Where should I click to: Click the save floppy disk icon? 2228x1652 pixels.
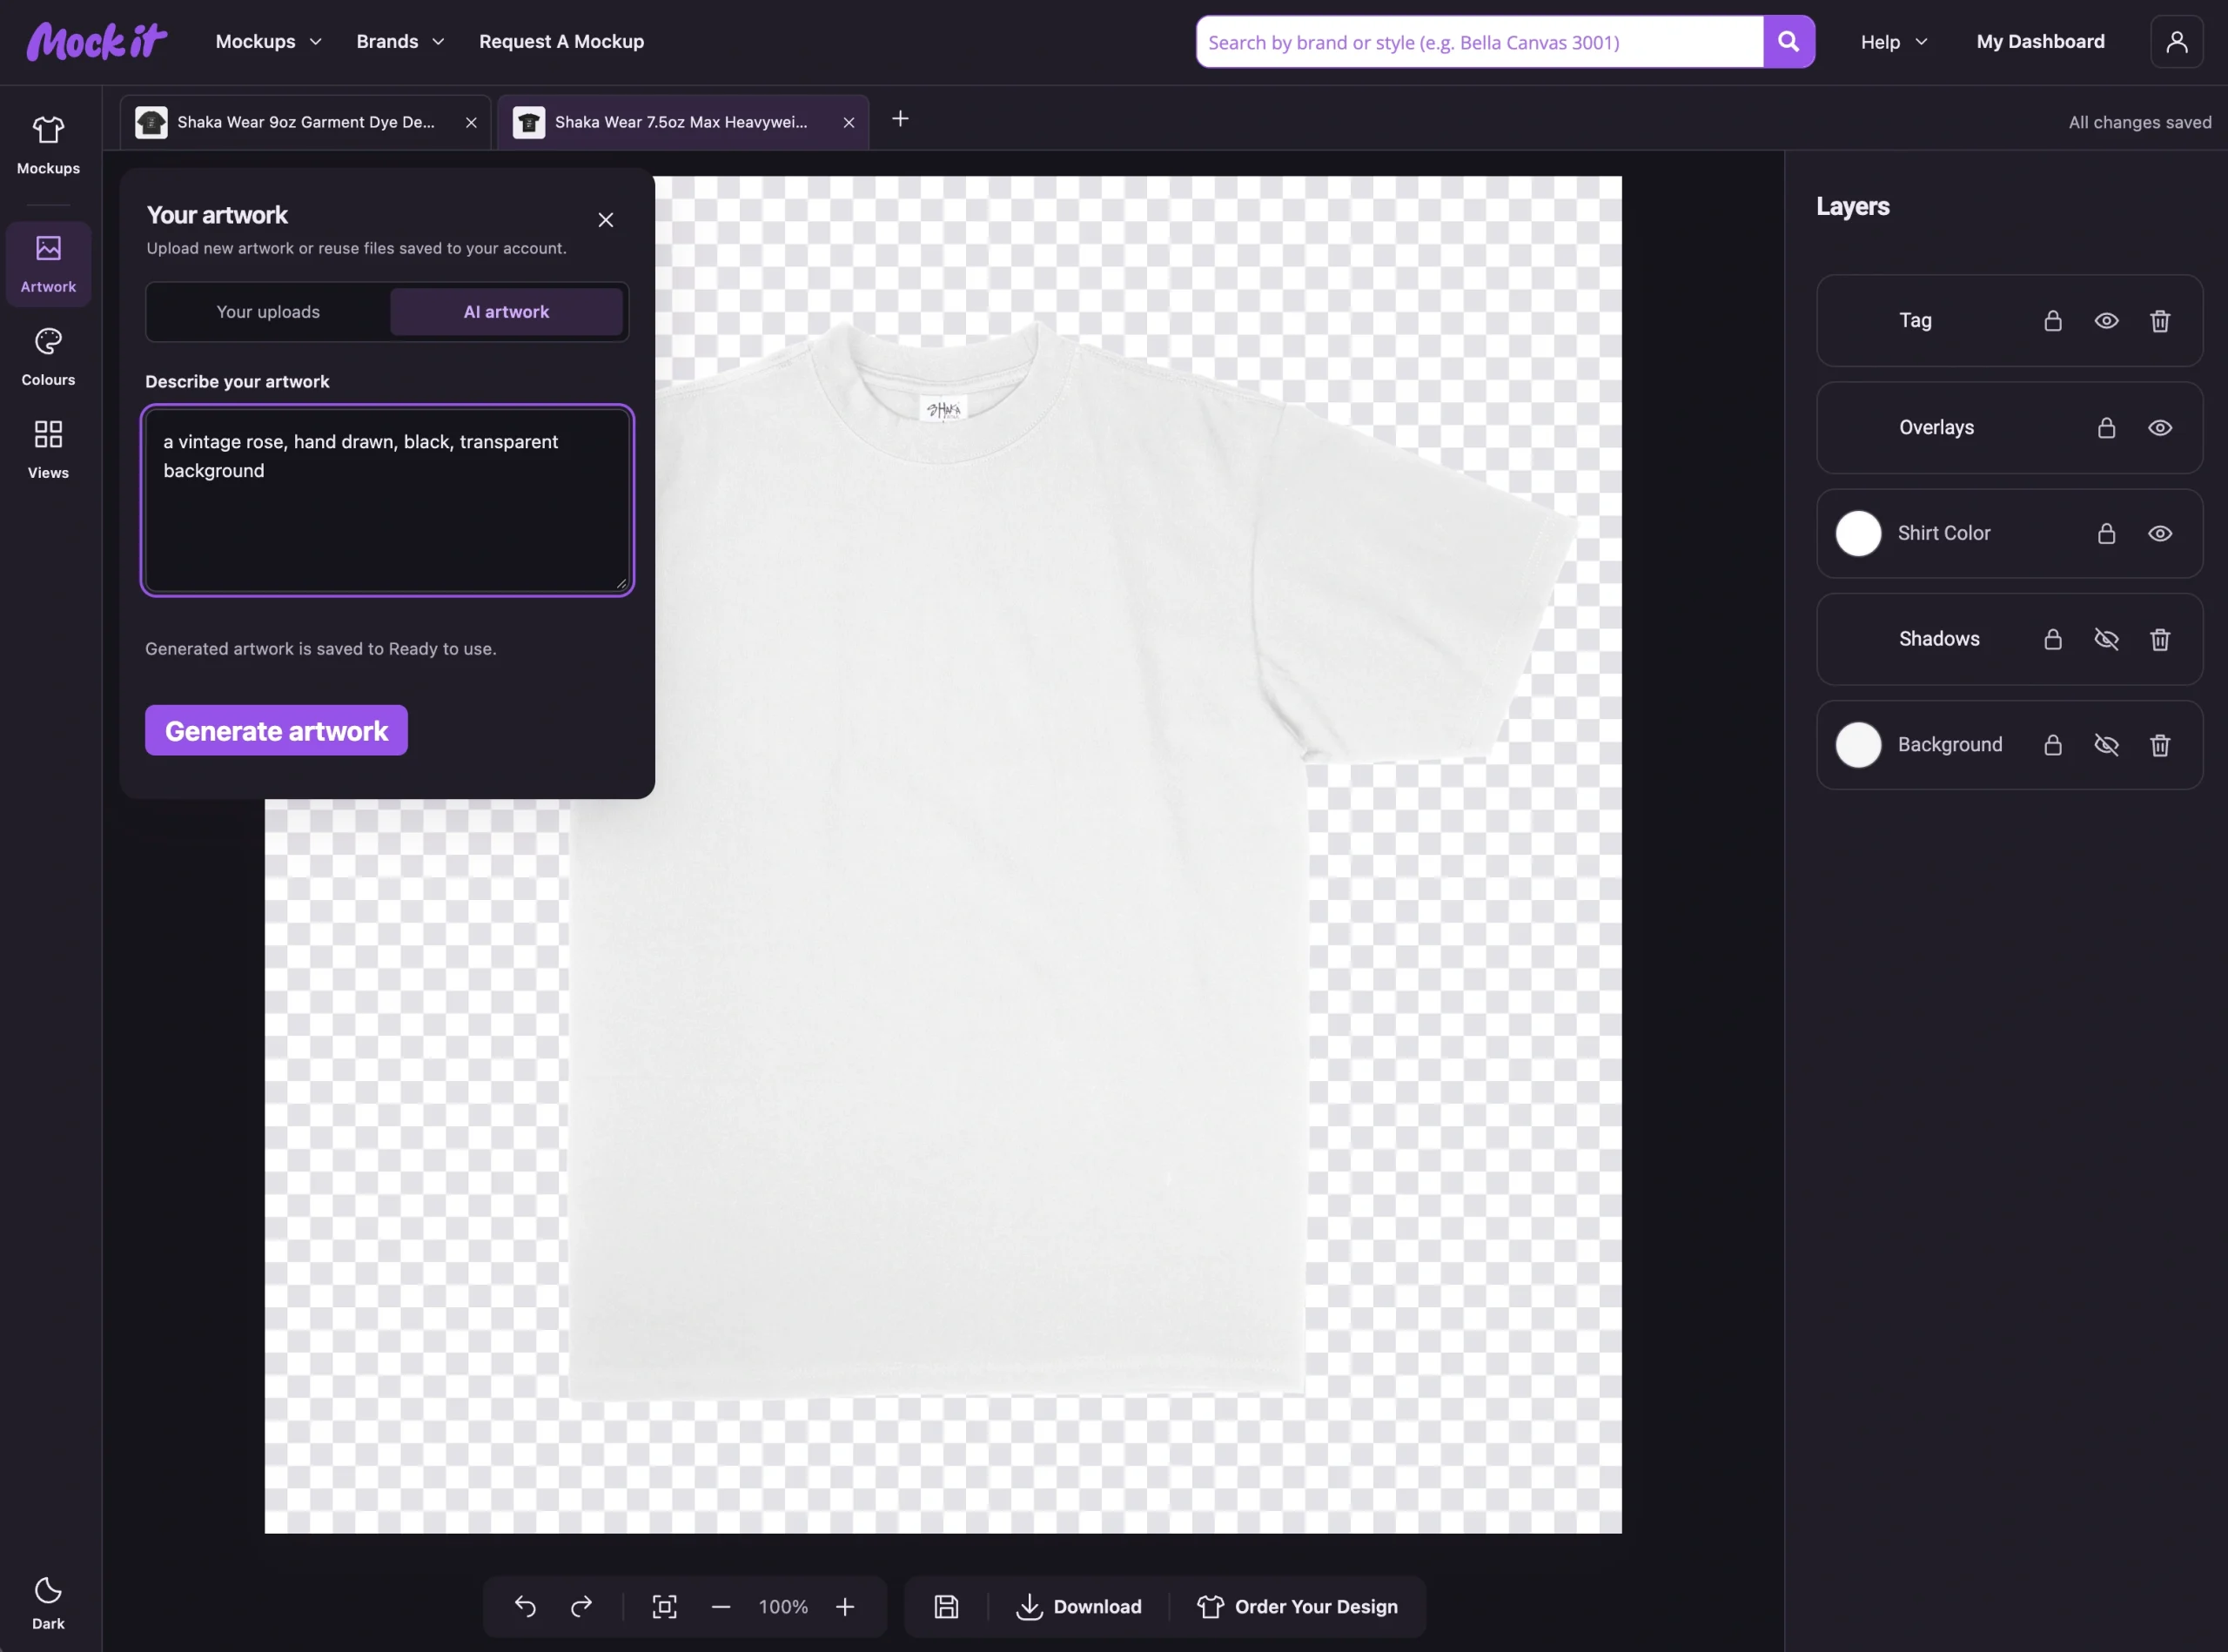click(x=946, y=1606)
